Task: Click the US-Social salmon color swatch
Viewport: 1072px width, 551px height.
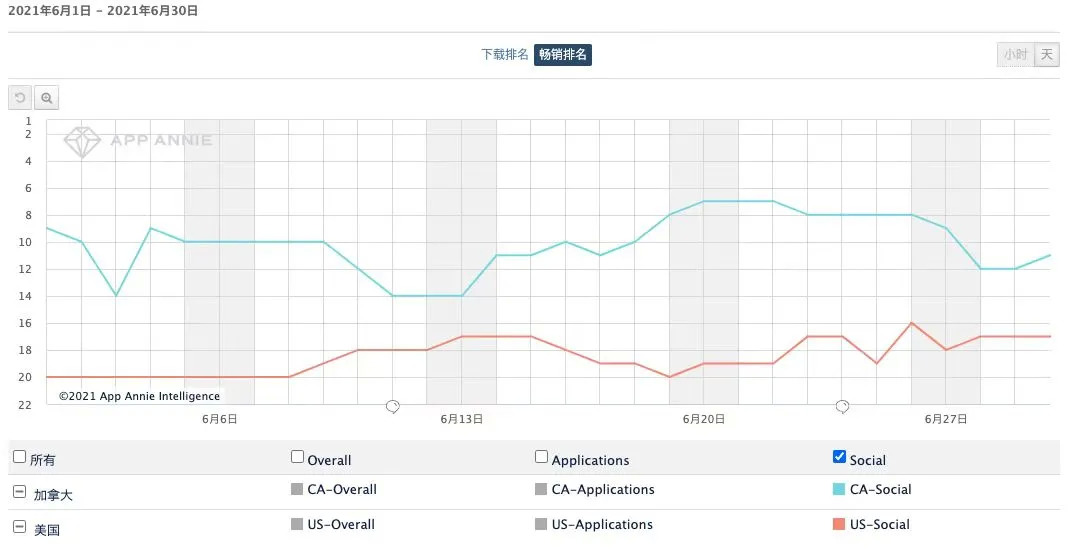Action: [839, 524]
